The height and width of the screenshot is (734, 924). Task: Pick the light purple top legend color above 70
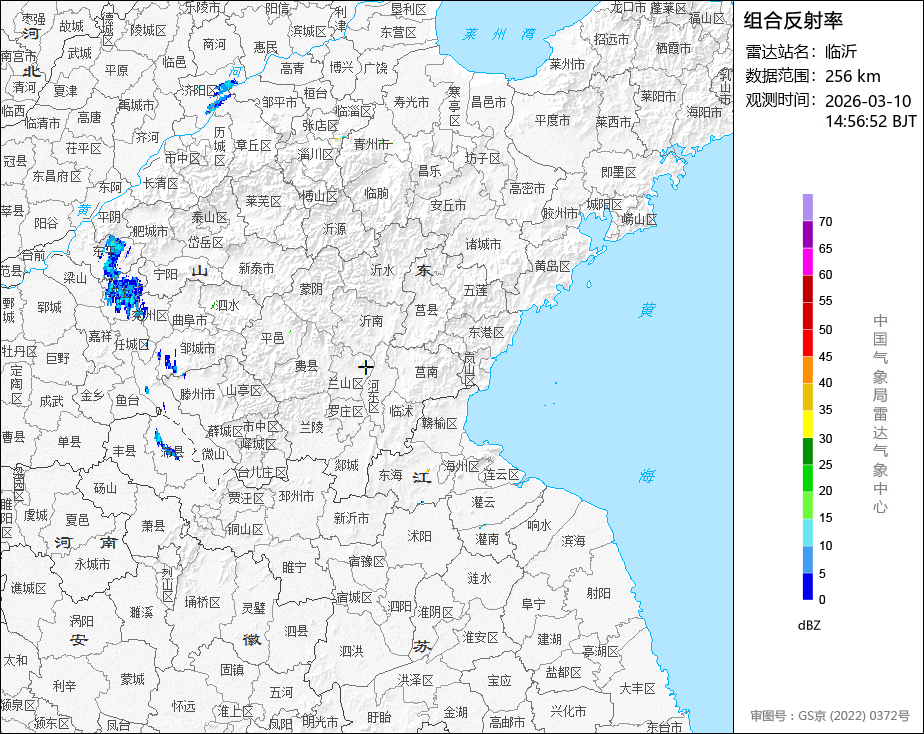tap(808, 207)
